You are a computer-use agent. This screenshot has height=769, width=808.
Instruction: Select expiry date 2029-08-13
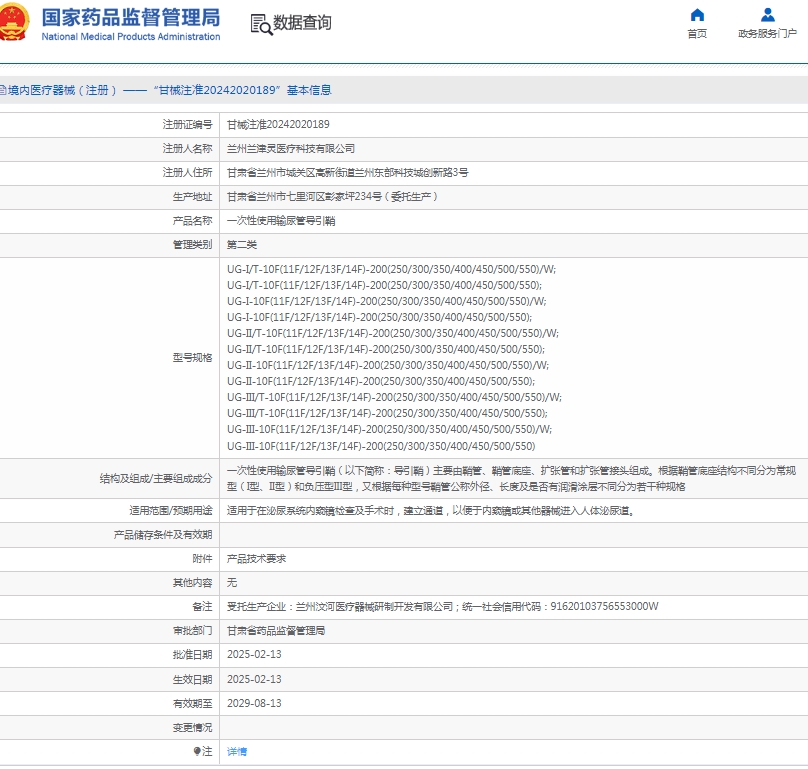[254, 703]
